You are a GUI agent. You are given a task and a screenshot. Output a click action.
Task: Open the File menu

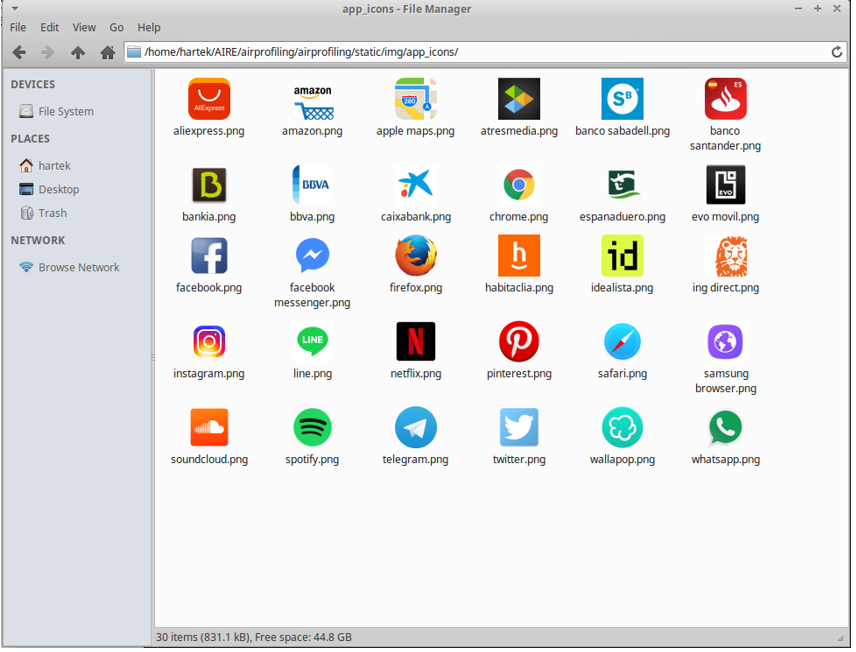coord(18,27)
